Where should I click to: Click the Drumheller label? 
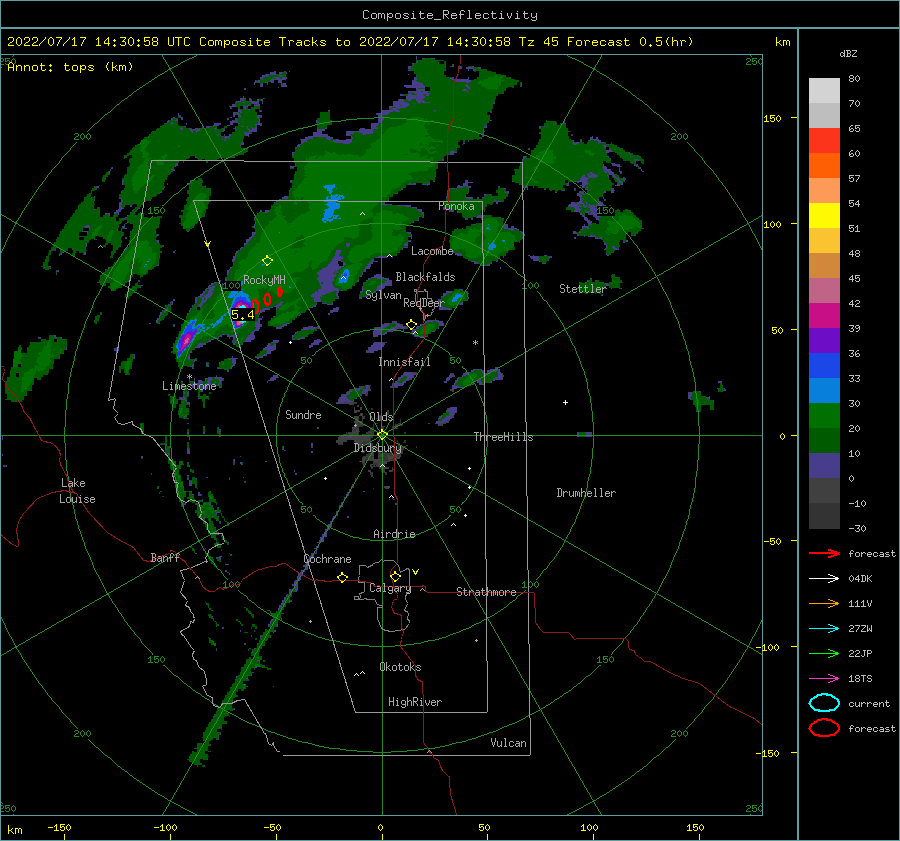click(x=586, y=493)
